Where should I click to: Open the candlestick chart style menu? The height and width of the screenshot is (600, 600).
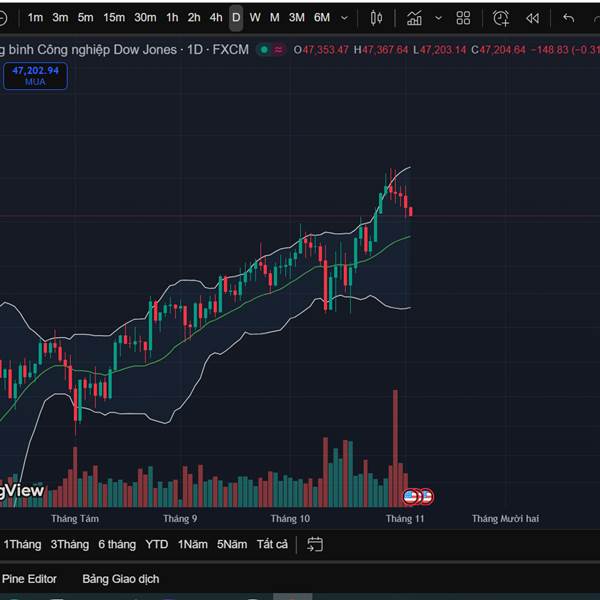point(376,18)
